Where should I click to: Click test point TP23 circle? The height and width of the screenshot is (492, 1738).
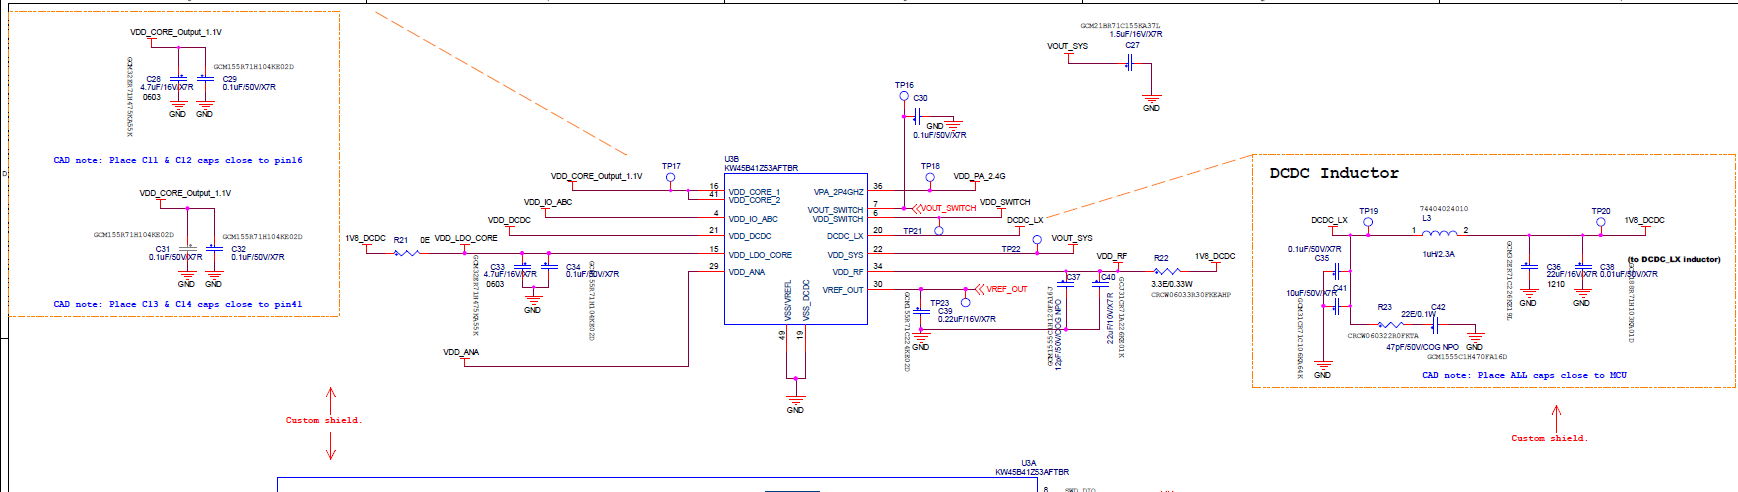tap(965, 302)
